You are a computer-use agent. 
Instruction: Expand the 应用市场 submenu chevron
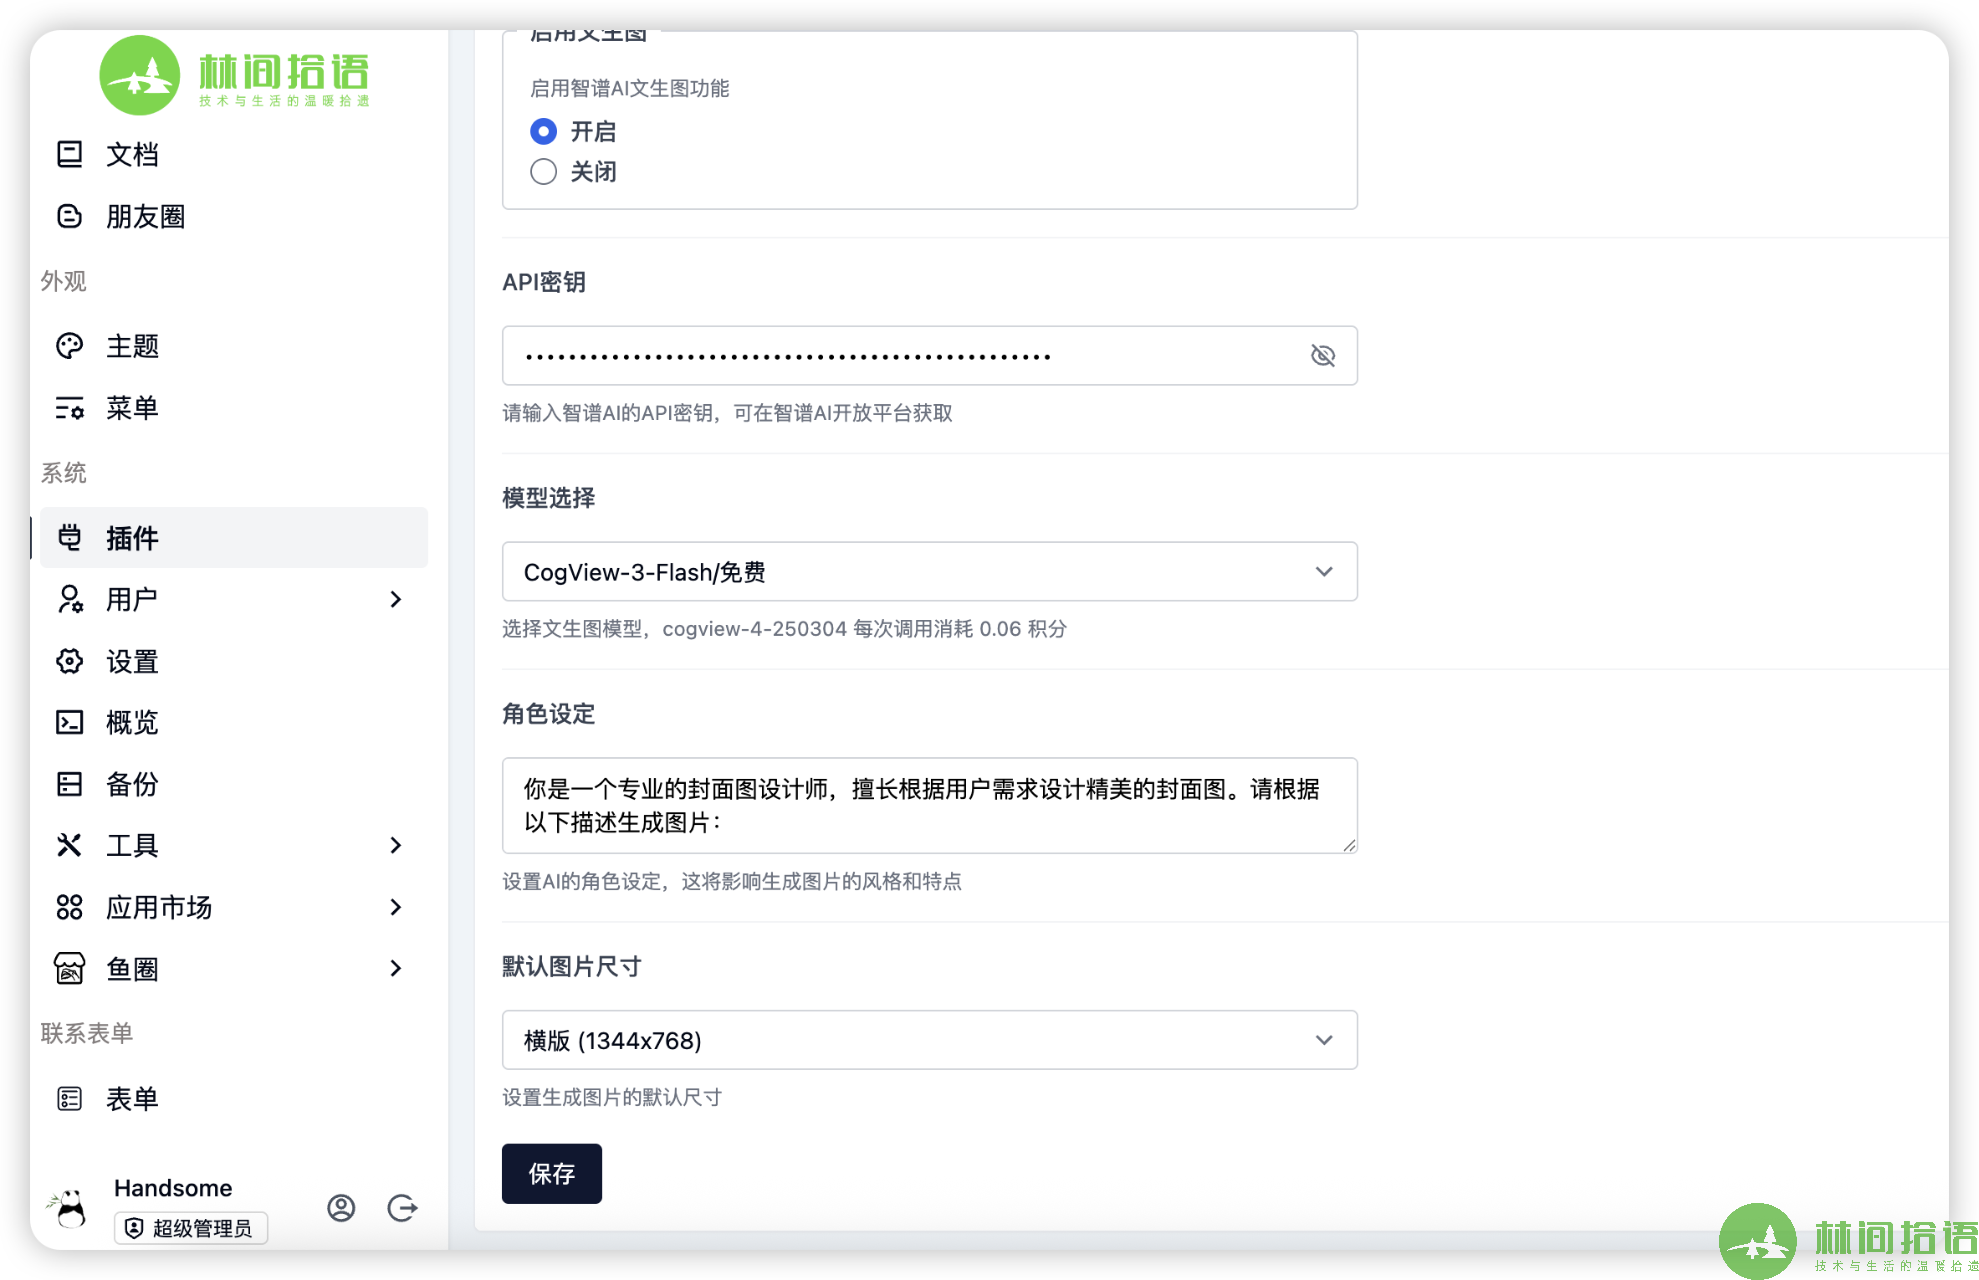[396, 907]
